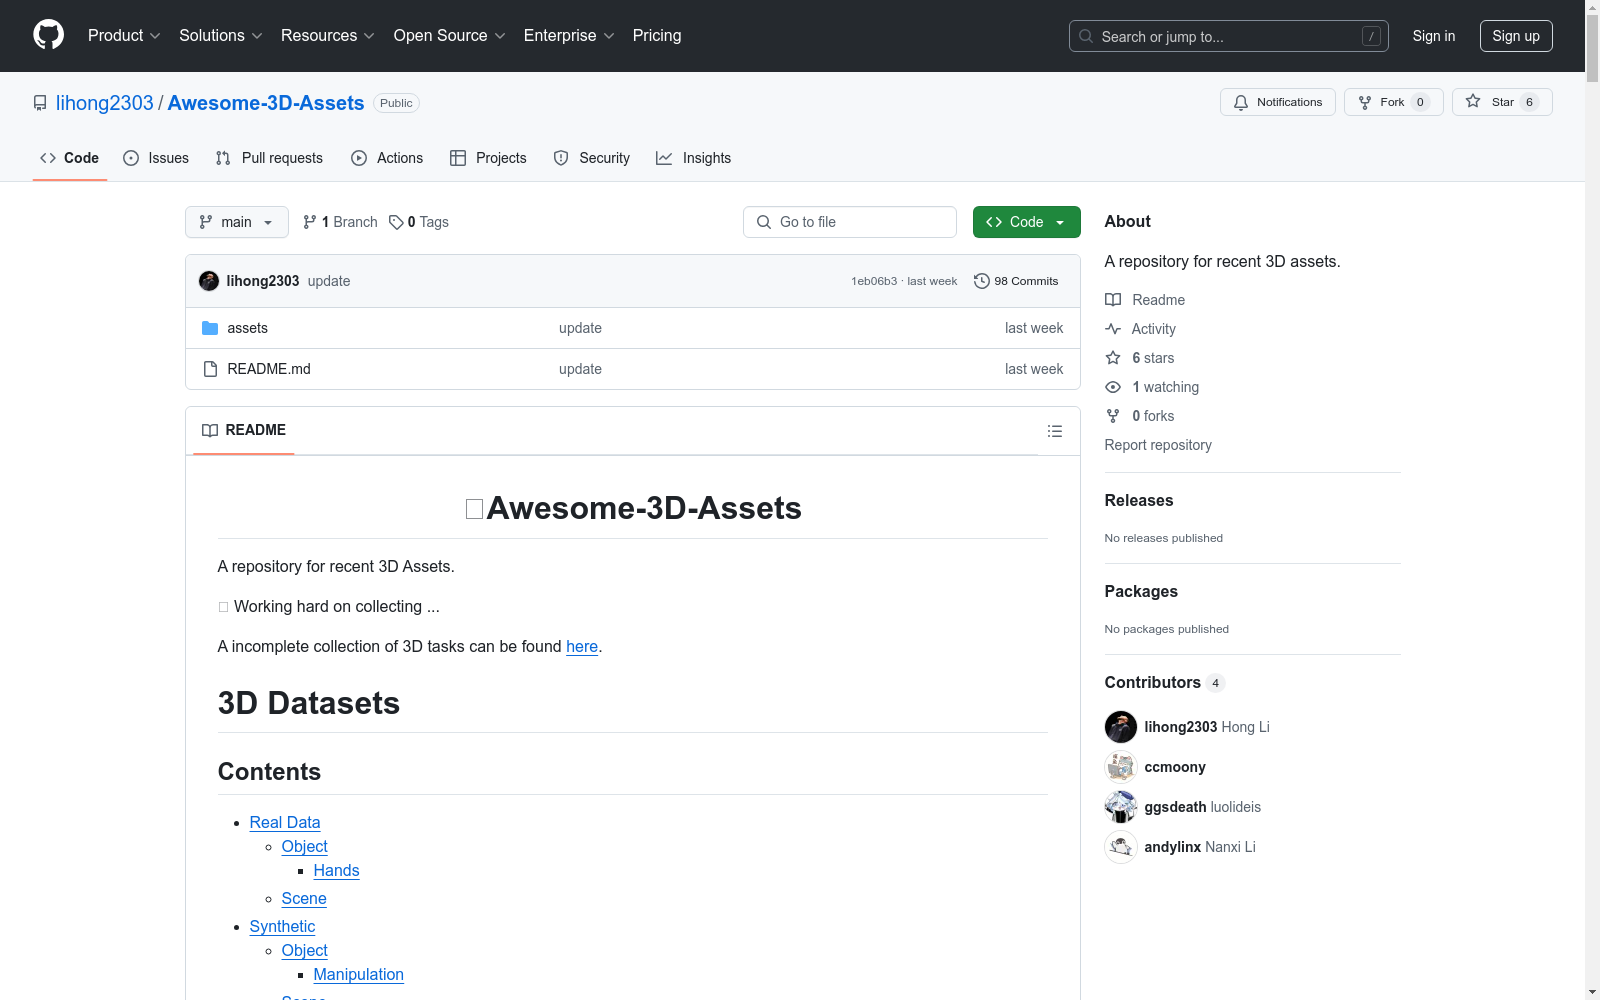Switch to the Code tab
The height and width of the screenshot is (1000, 1600).
pos(70,158)
